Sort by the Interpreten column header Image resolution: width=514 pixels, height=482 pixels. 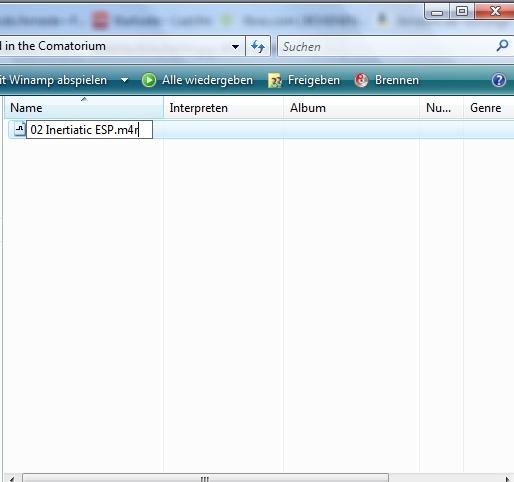coord(224,108)
